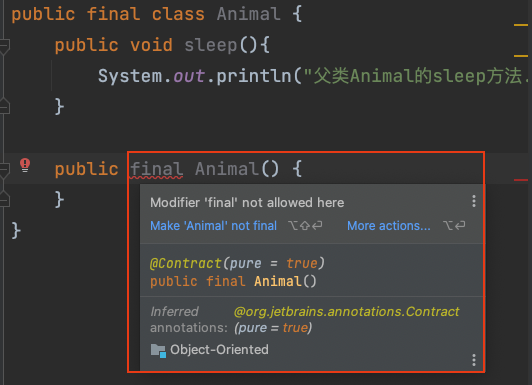Viewport: 532px width, 385px height.
Task: Click 'Modifier final not allowed here' message
Action: [x=247, y=203]
